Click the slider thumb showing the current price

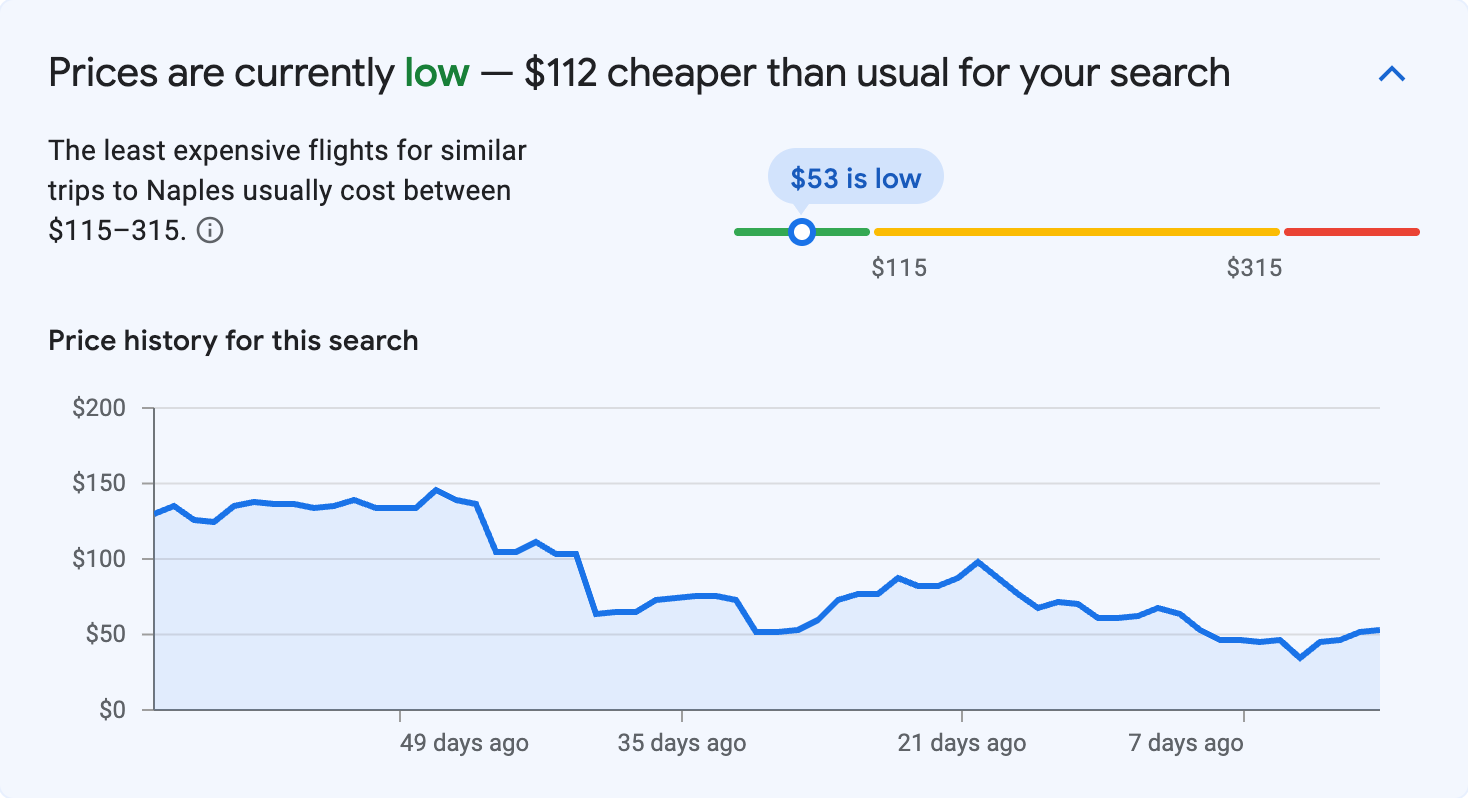tap(802, 232)
